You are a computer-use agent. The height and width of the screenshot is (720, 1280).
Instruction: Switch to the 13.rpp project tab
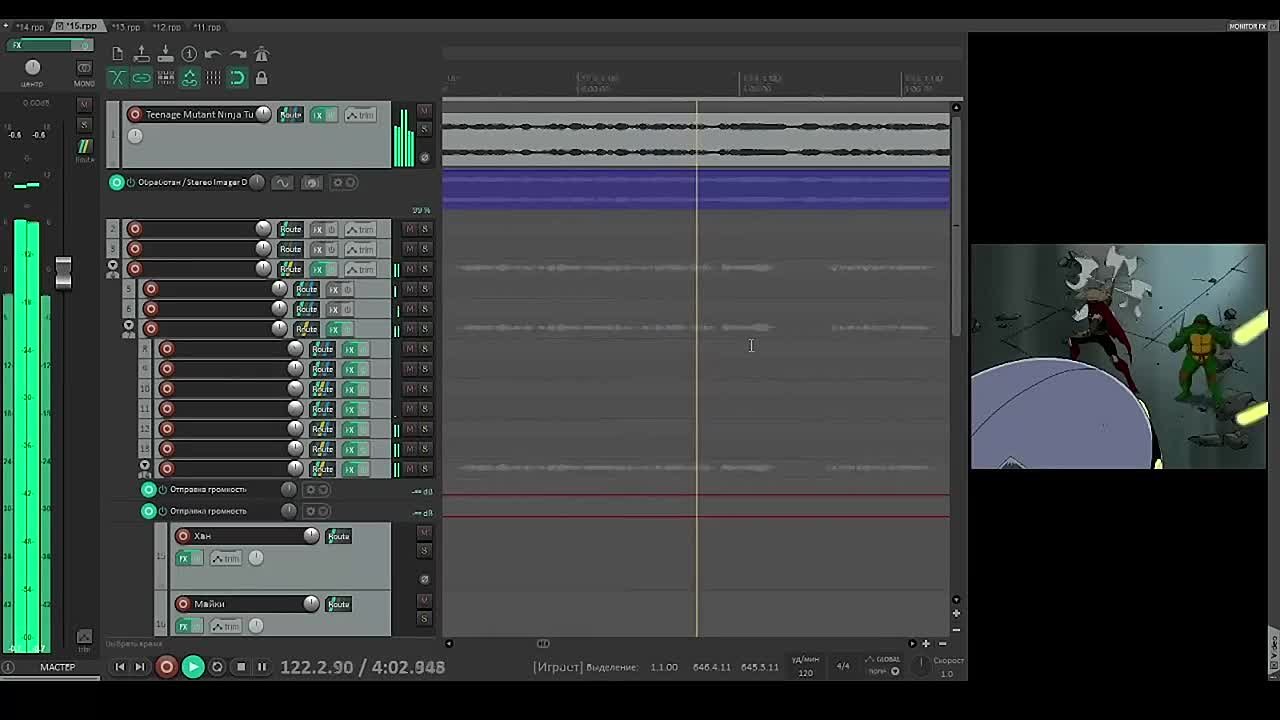coord(125,27)
